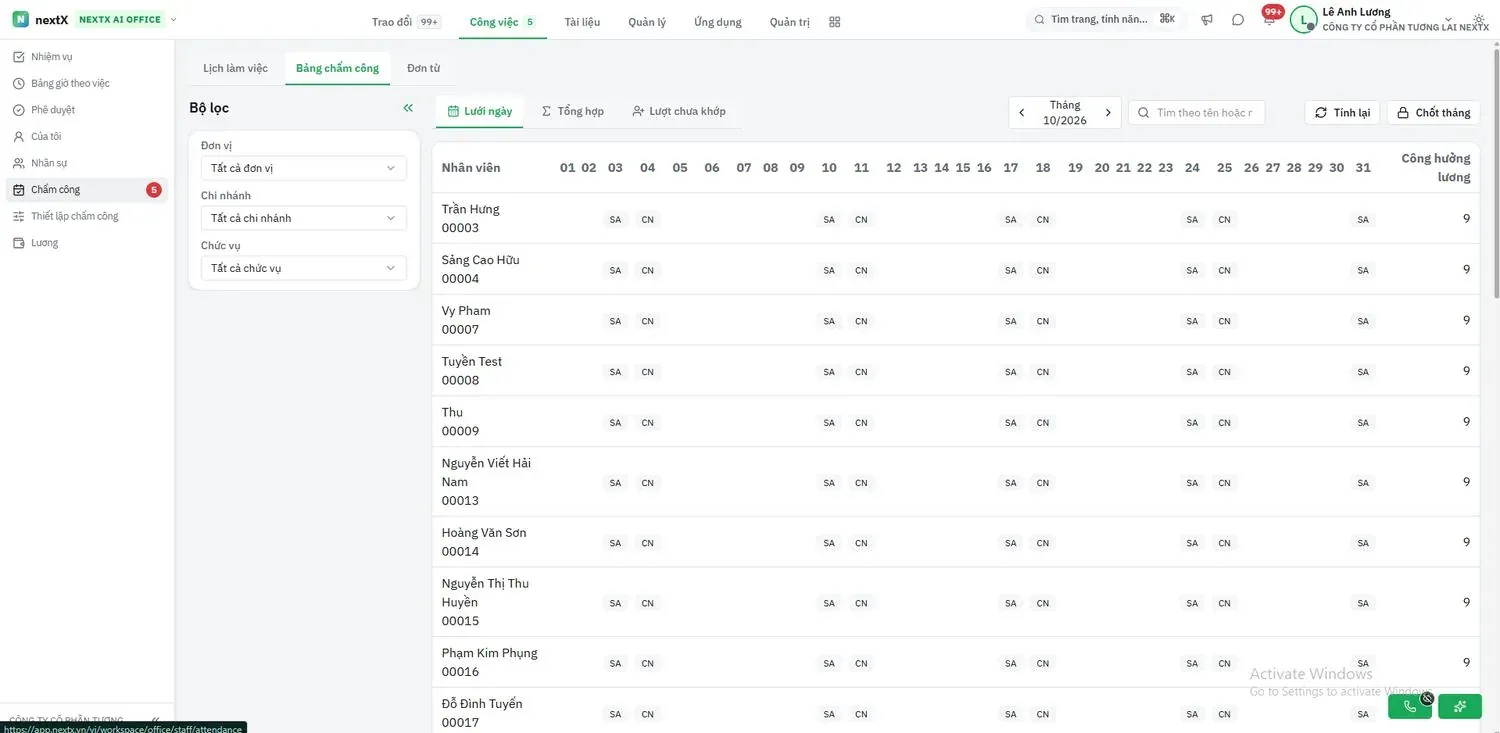Switch to the Lượt chưa khớp tab

679,111
